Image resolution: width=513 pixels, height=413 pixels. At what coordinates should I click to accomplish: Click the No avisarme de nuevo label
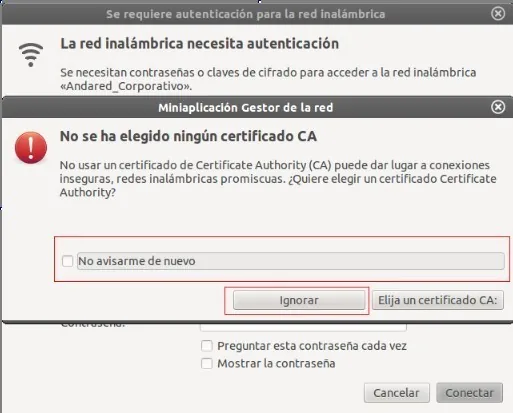coord(137,261)
